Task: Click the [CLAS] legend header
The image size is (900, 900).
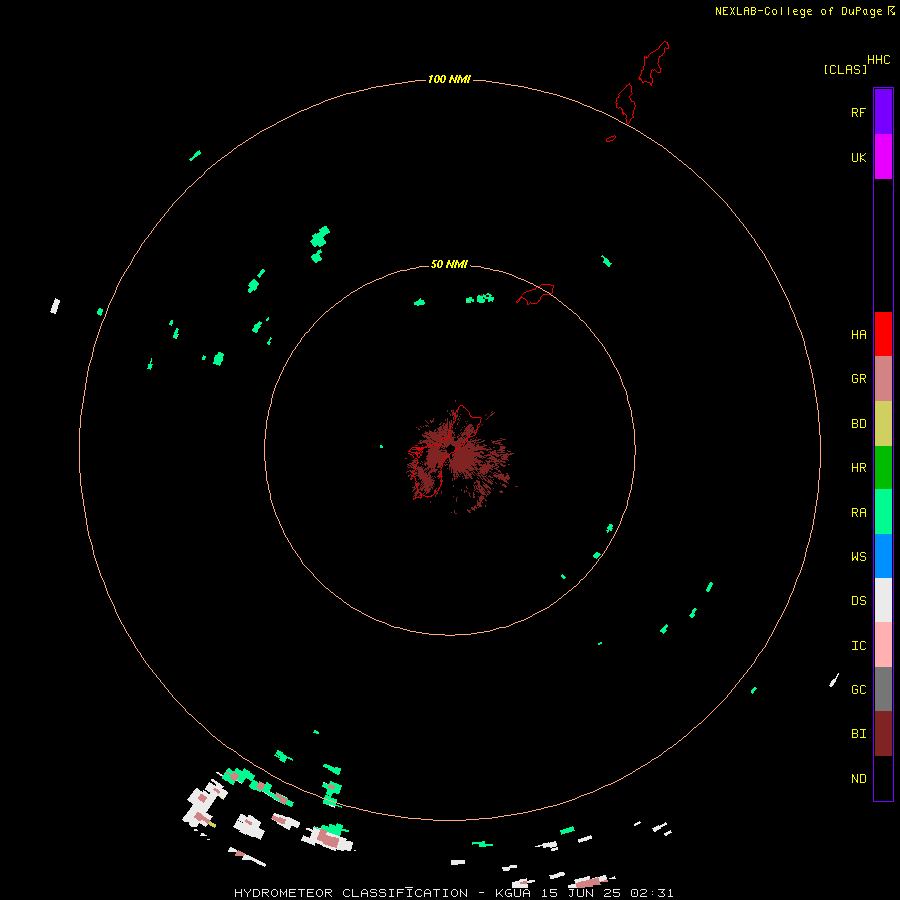Action: click(x=845, y=69)
